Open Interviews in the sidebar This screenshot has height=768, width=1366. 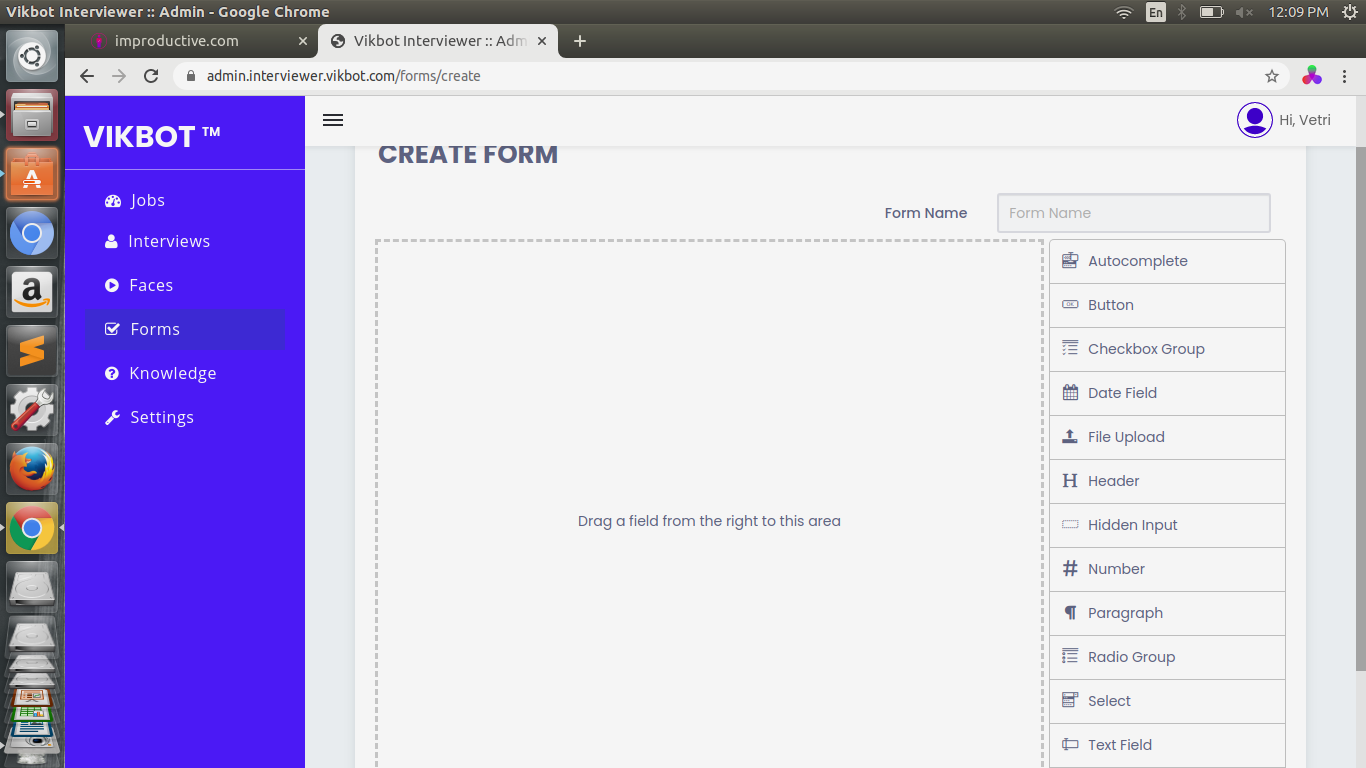pyautogui.click(x=185, y=242)
